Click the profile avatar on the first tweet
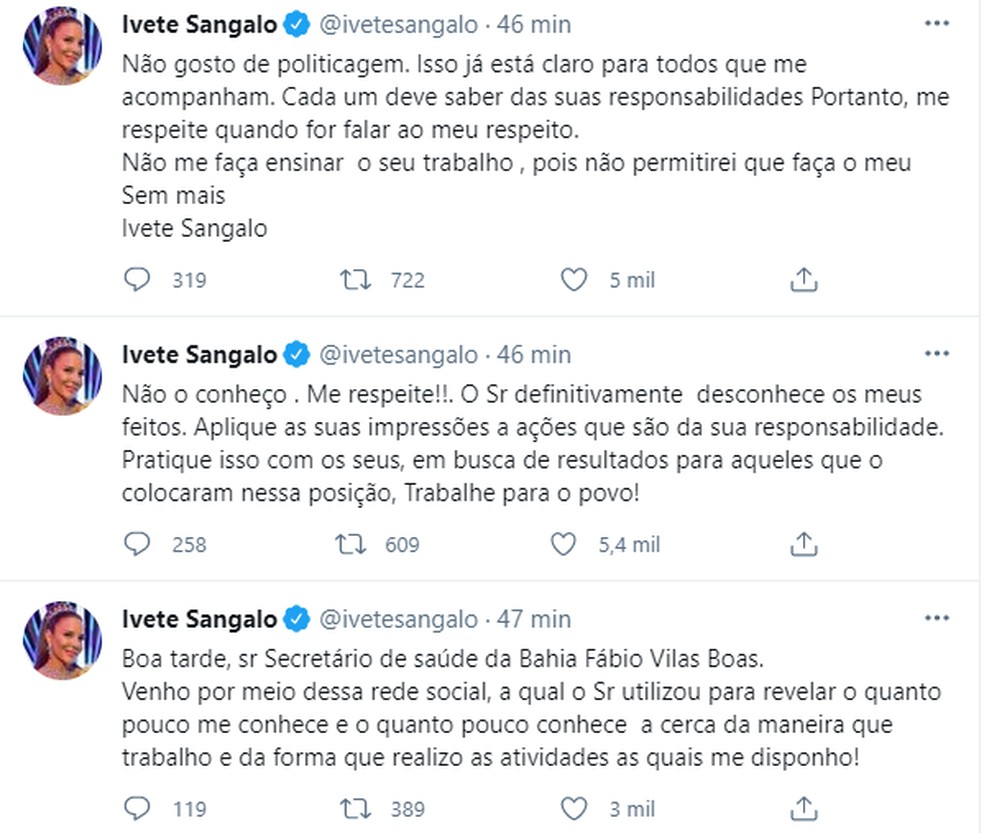 coord(62,48)
